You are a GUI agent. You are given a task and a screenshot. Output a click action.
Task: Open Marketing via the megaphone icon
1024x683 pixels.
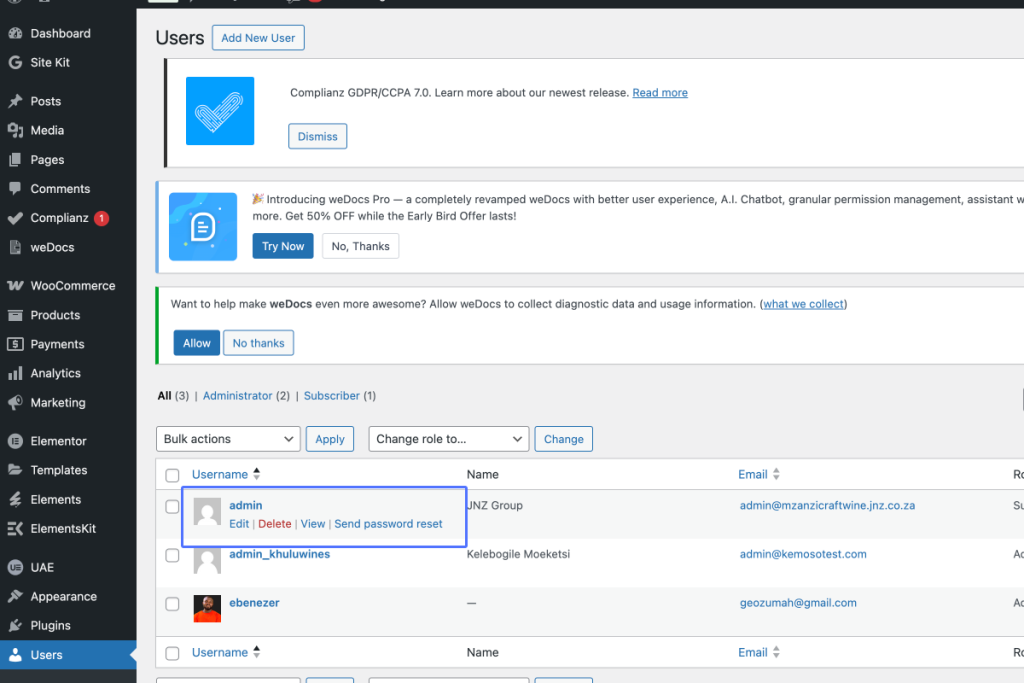tap(16, 402)
